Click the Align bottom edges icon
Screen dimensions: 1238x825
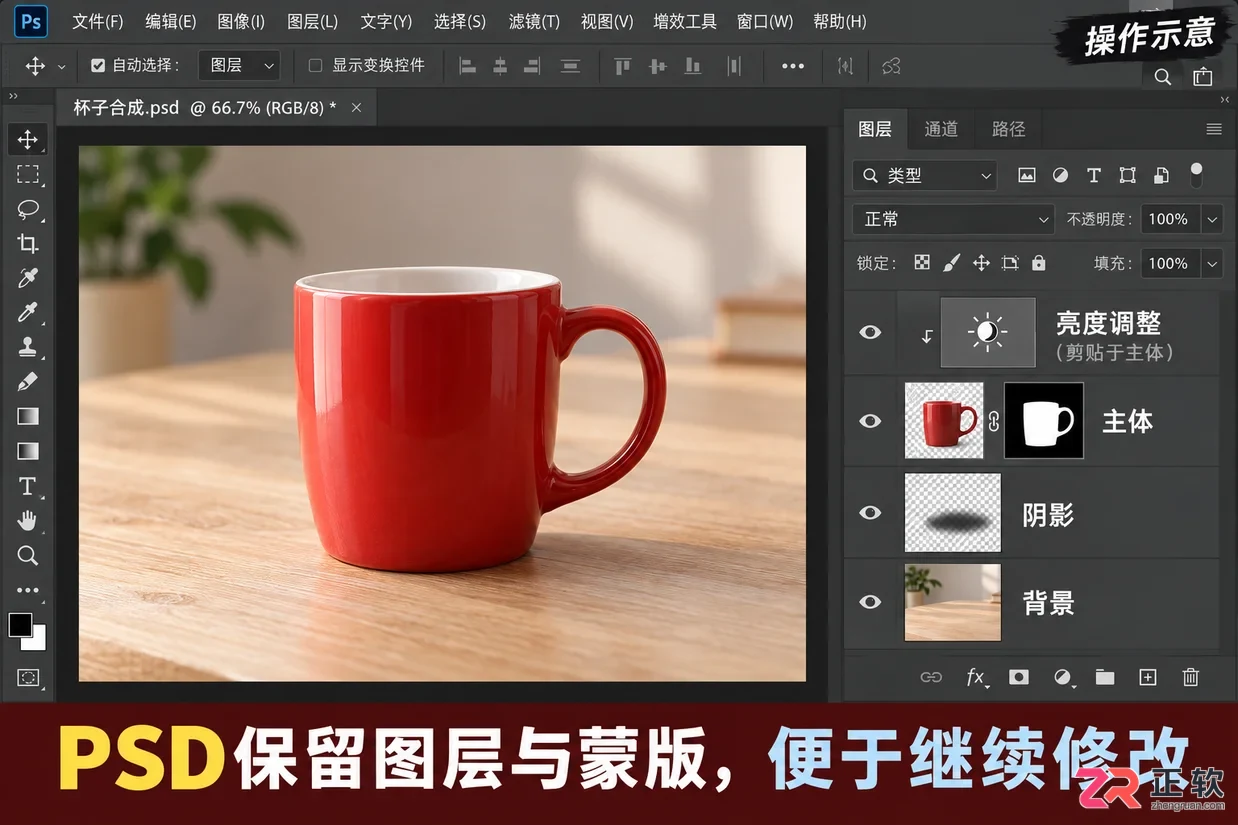click(692, 66)
